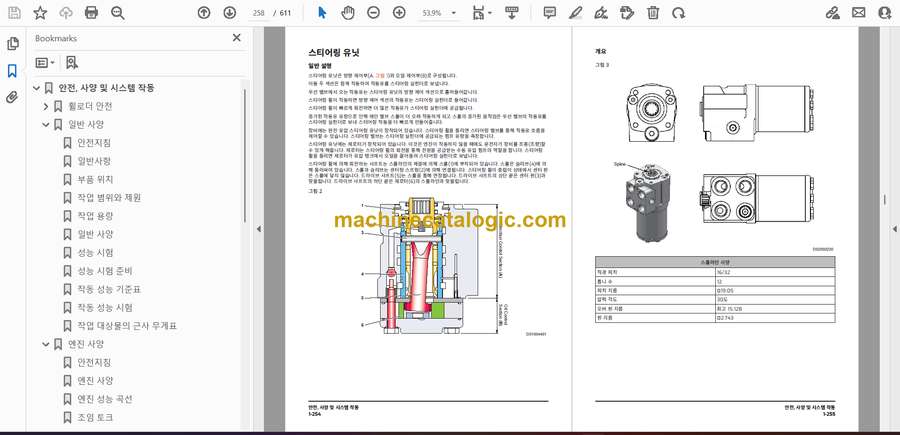Open the Sign document tool
This screenshot has height=435, width=900.
coord(602,13)
